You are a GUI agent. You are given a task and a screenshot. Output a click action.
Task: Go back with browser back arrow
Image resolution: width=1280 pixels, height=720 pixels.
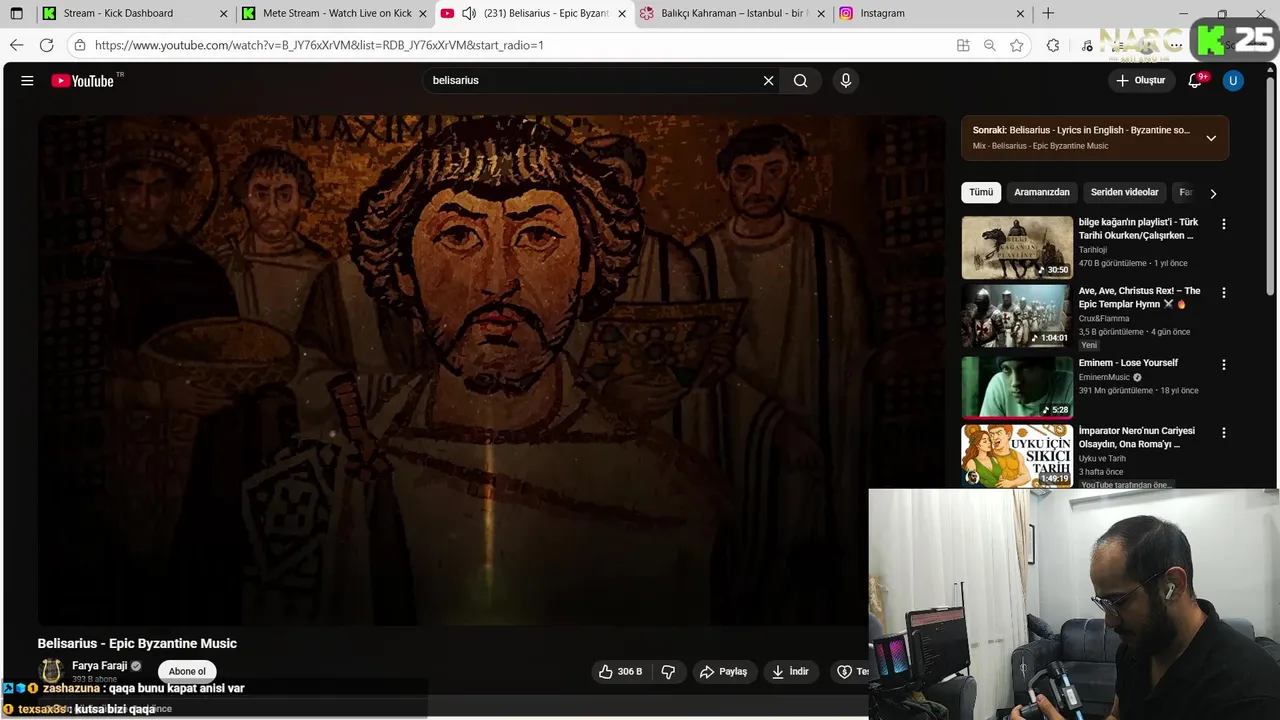[x=16, y=45]
